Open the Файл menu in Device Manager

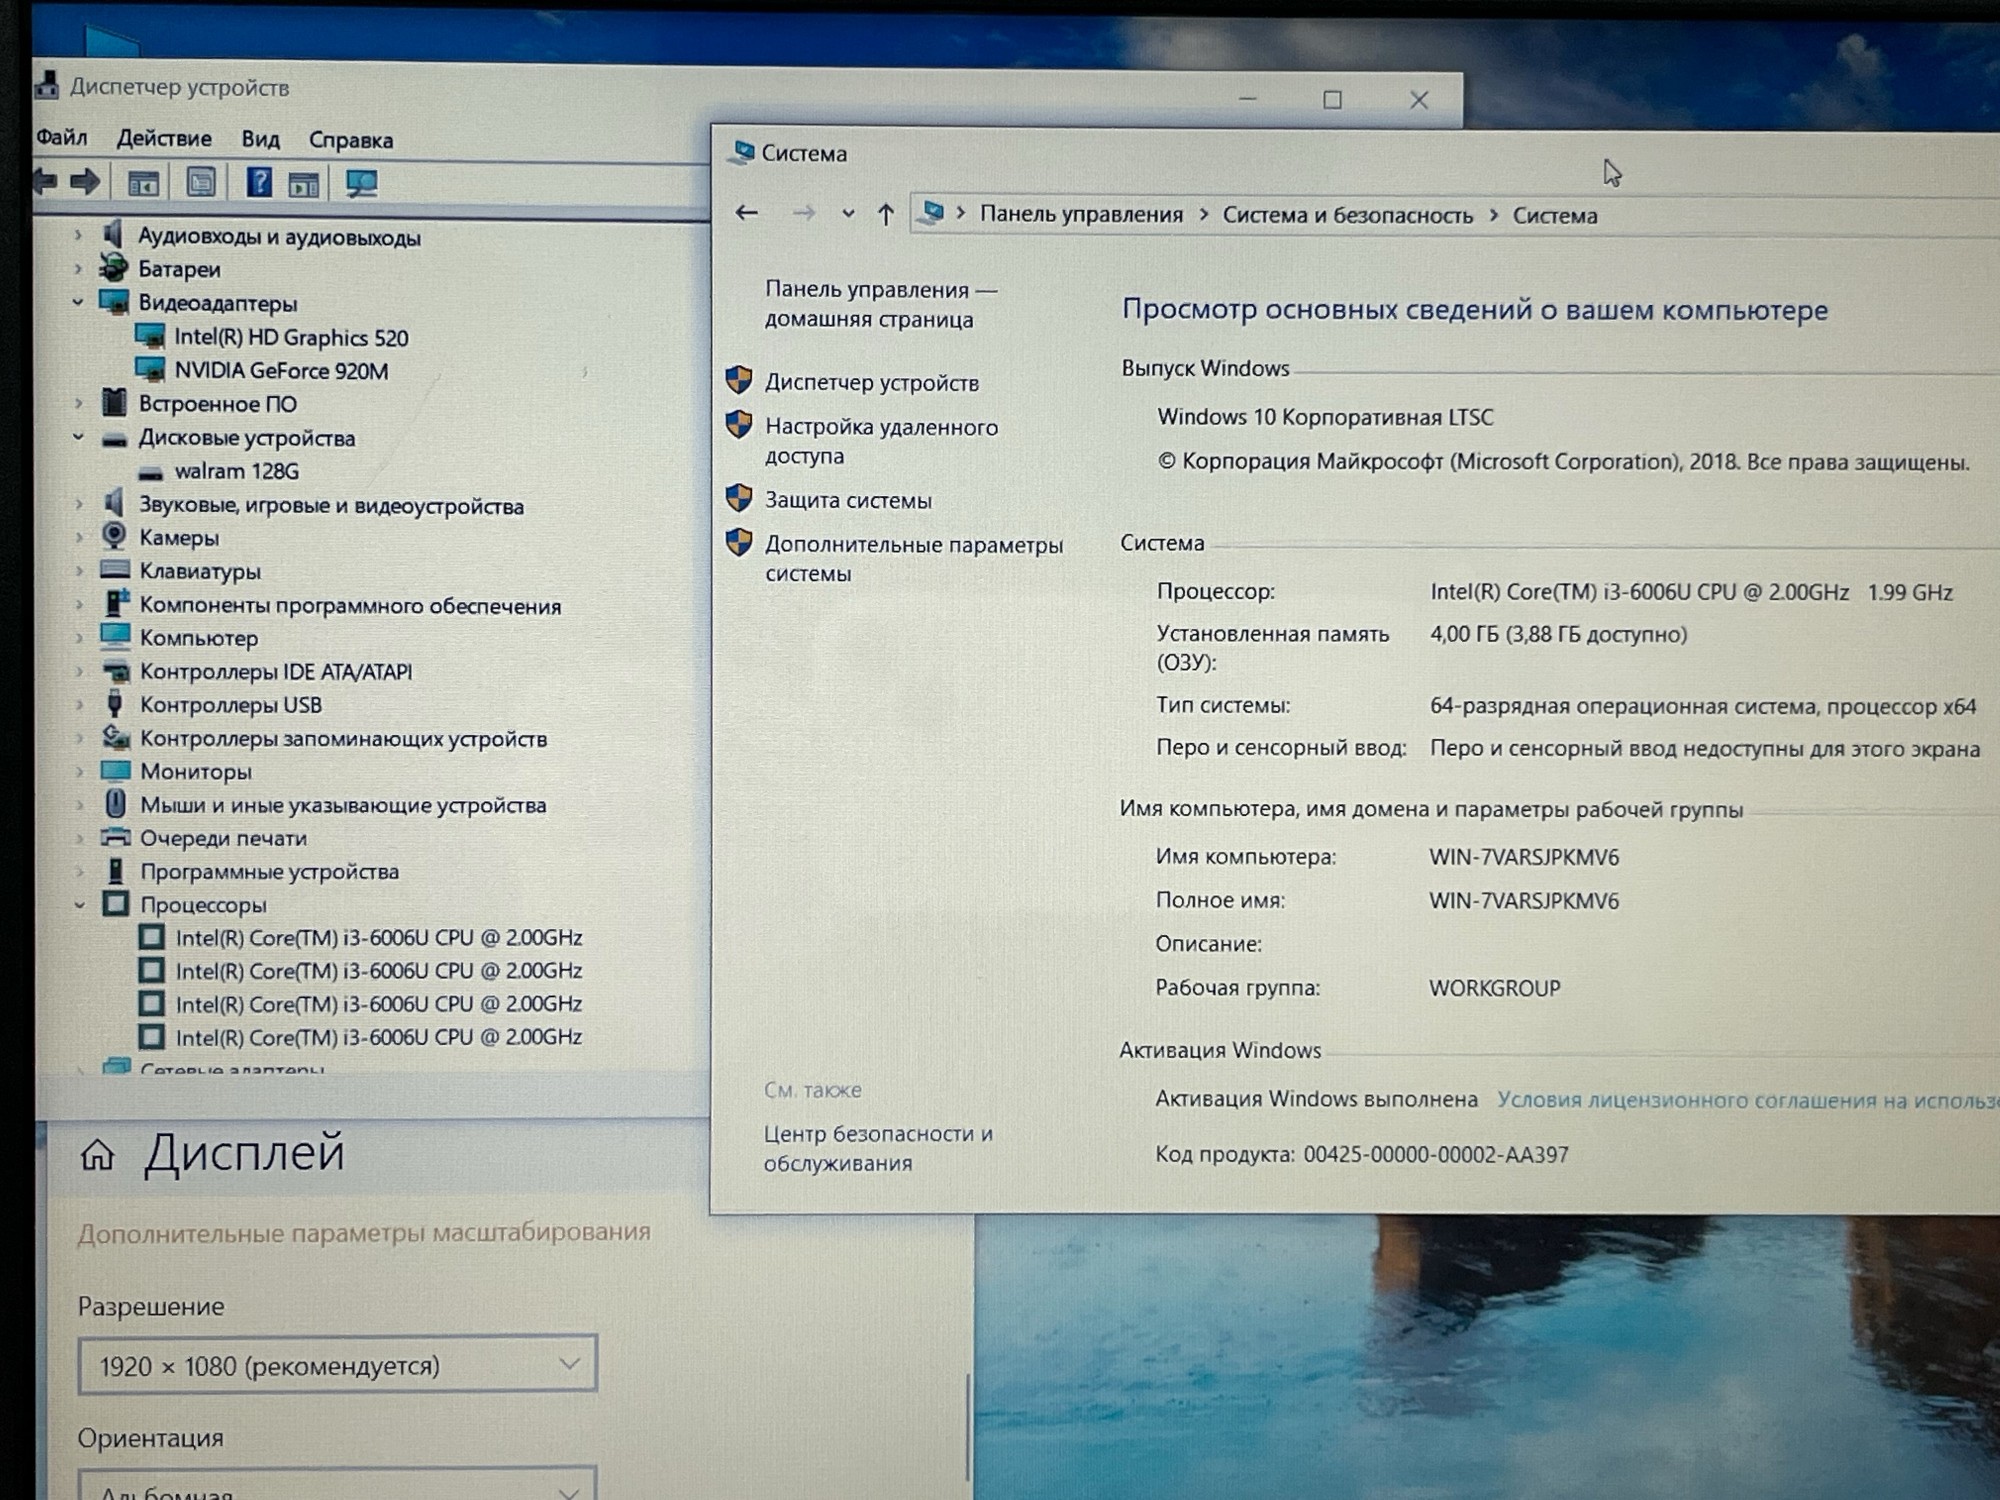[x=62, y=137]
